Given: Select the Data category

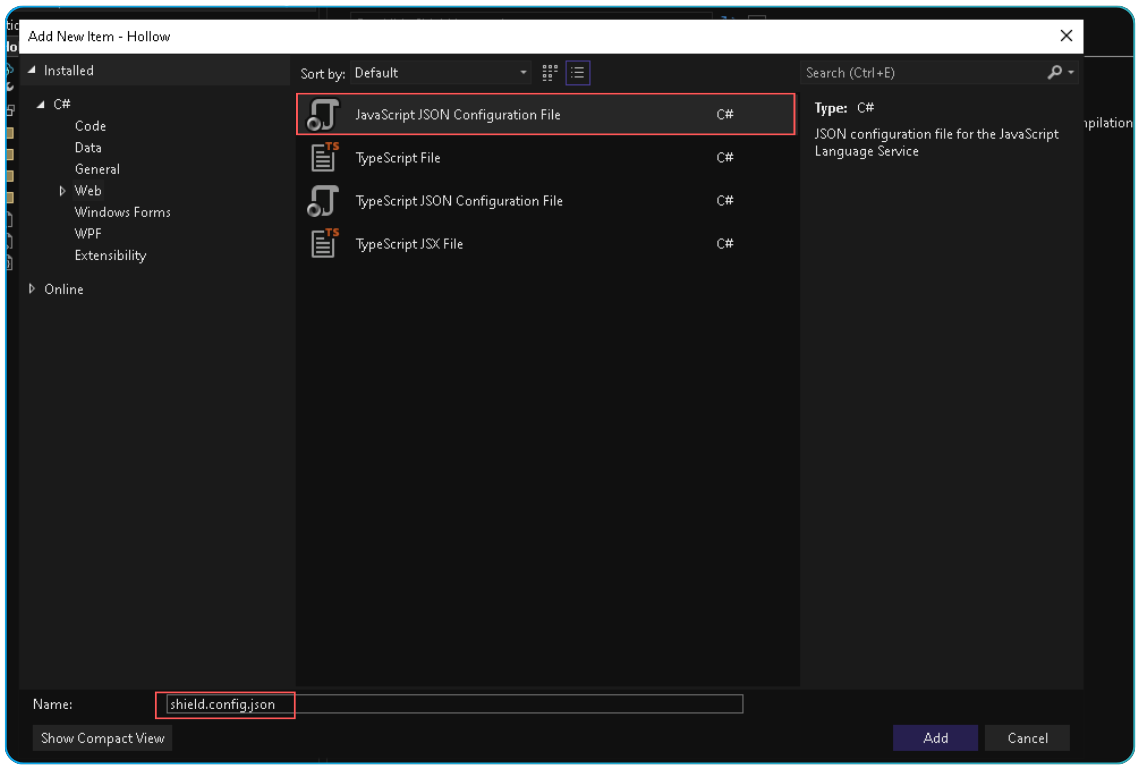Looking at the screenshot, I should pyautogui.click(x=90, y=147).
